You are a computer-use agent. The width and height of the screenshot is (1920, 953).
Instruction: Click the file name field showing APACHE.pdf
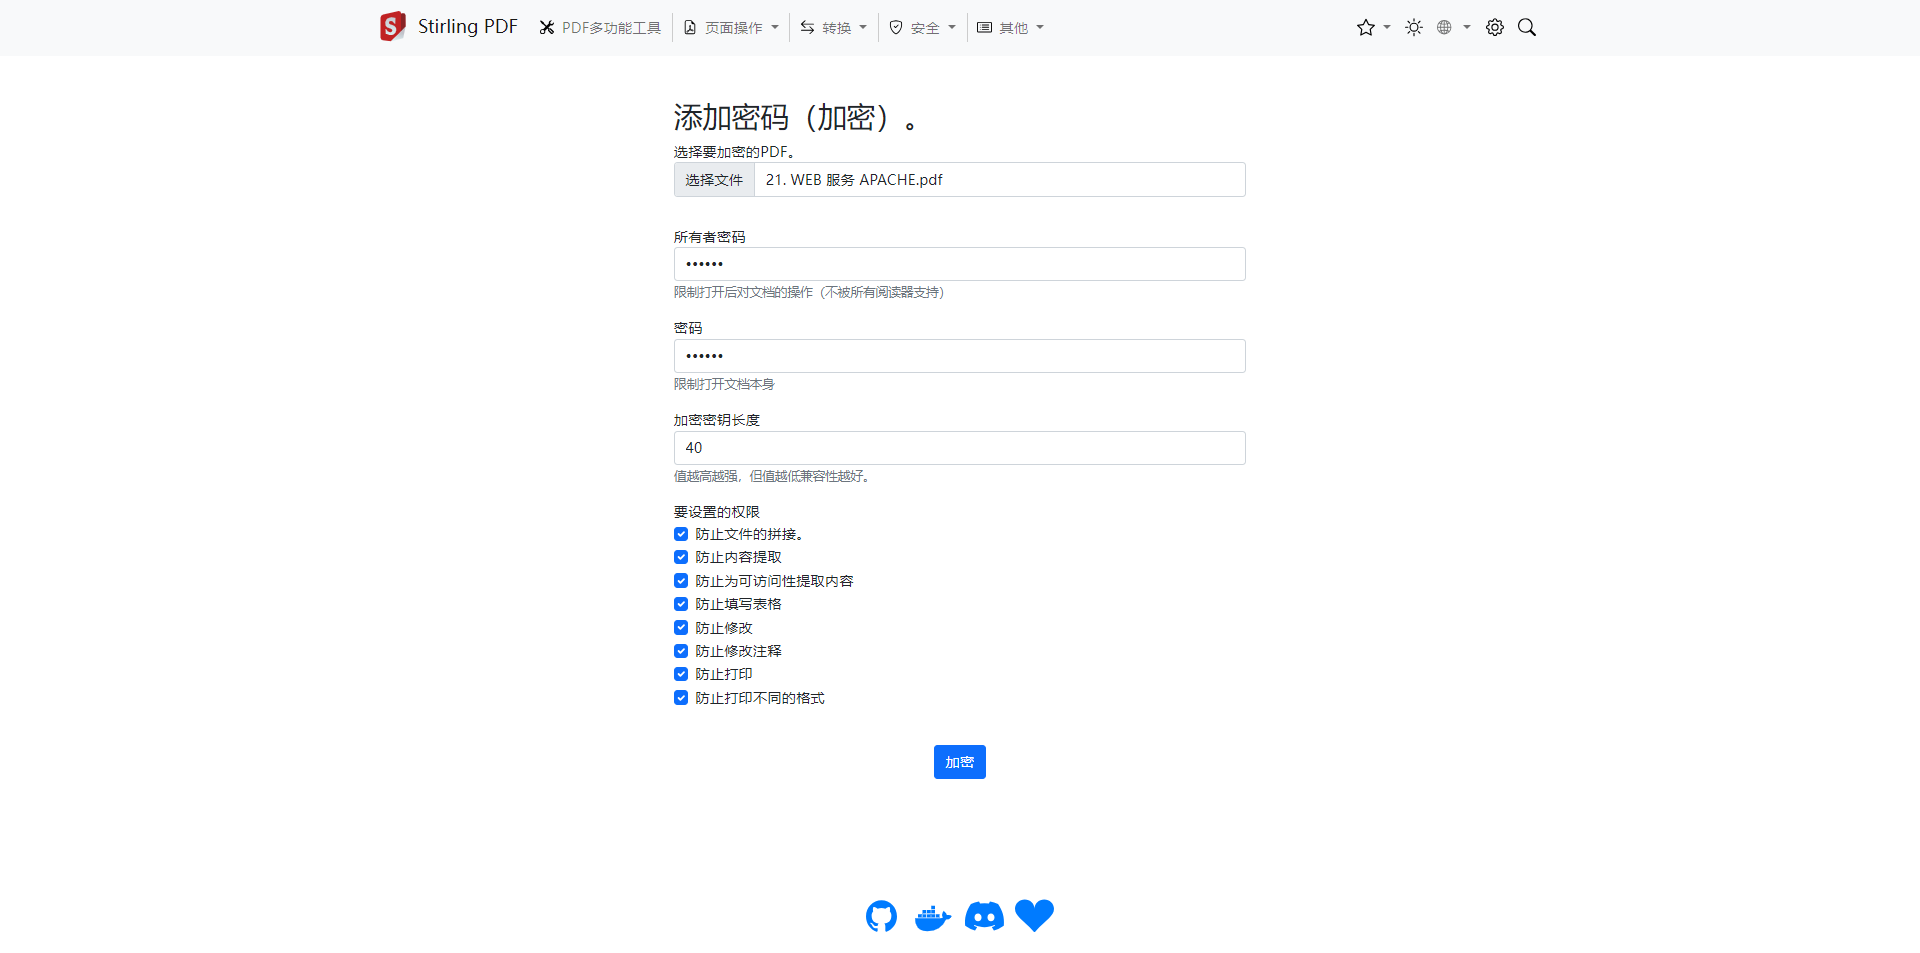coord(1000,180)
